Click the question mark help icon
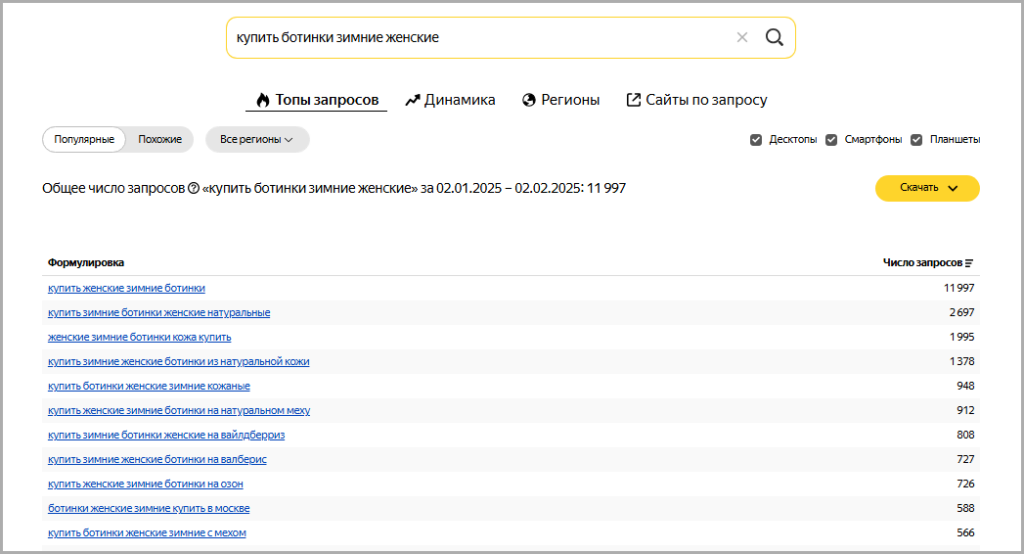 click(193, 188)
